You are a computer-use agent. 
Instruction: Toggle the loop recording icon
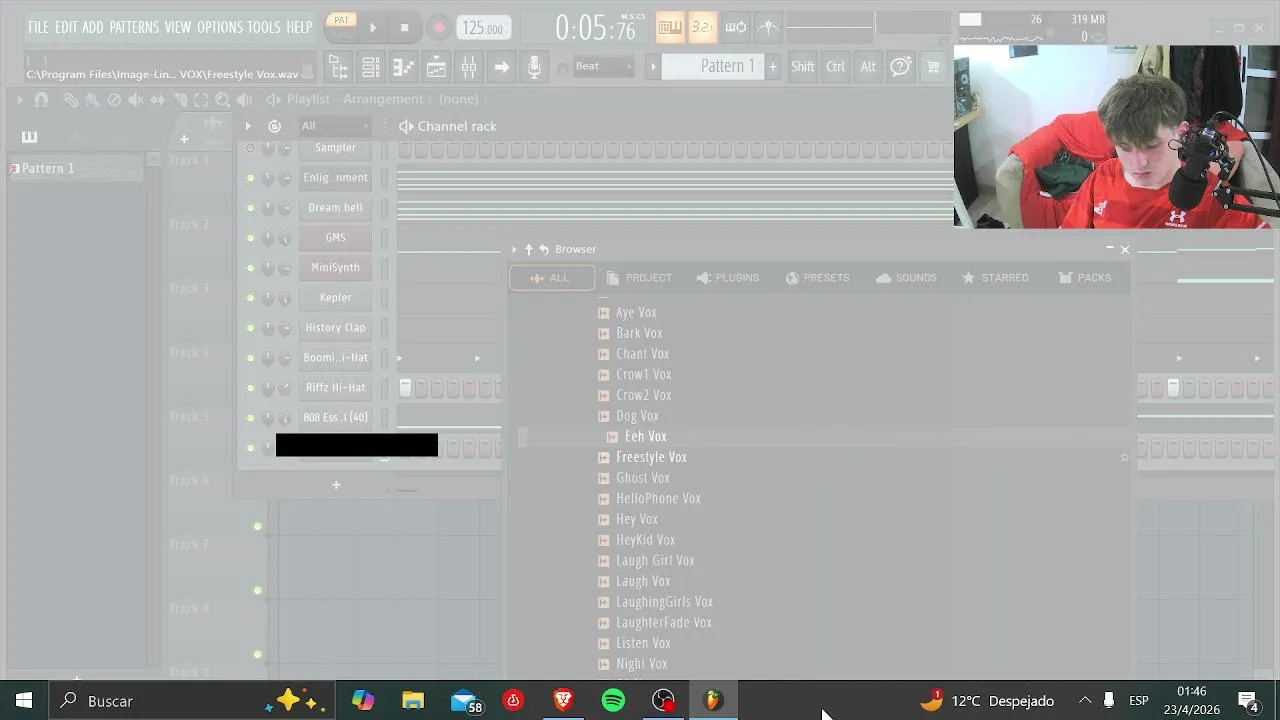(735, 27)
